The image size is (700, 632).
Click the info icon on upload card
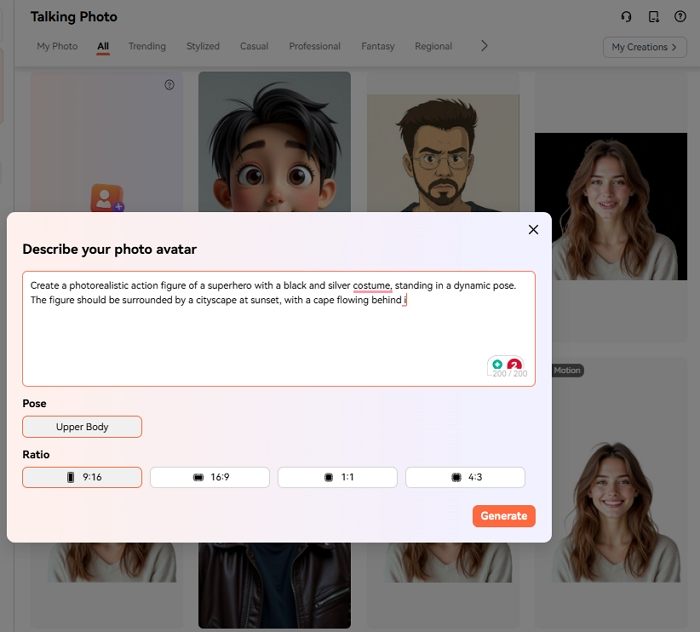point(169,85)
